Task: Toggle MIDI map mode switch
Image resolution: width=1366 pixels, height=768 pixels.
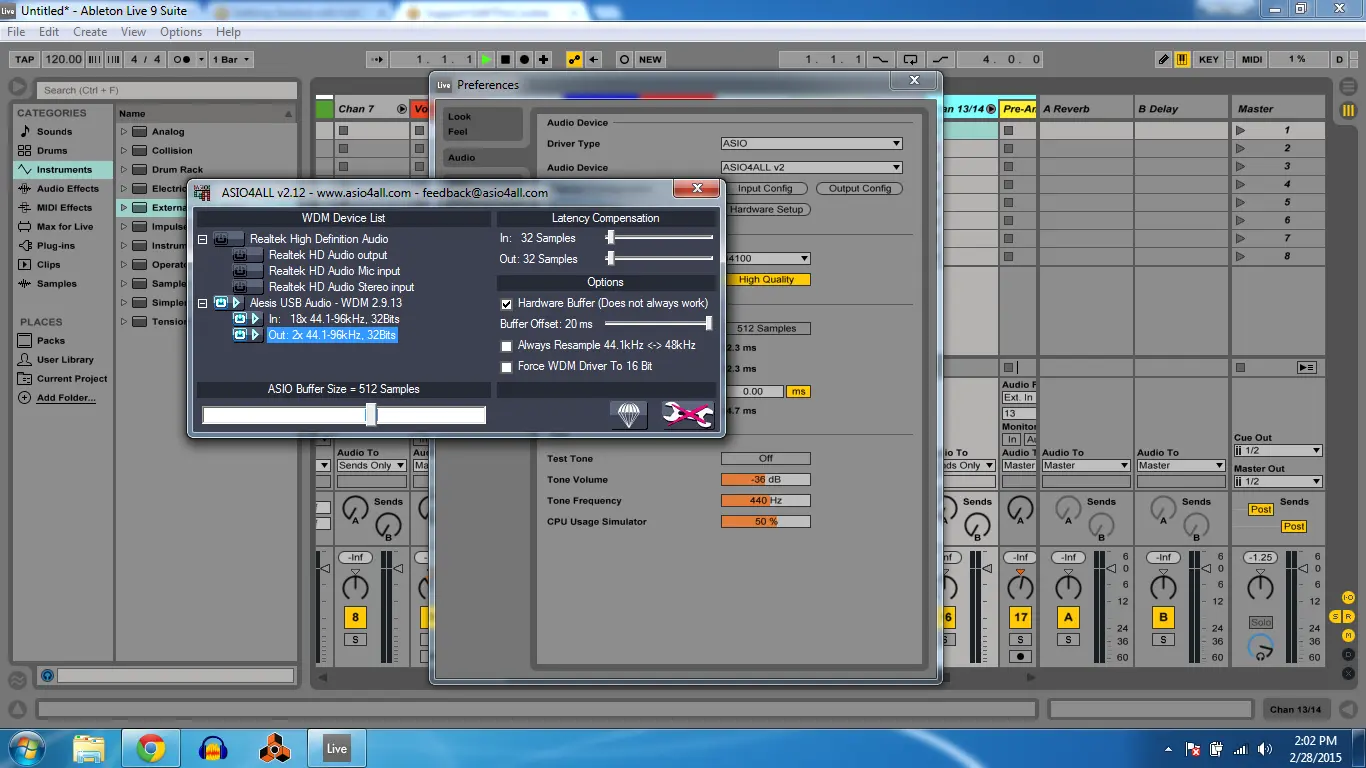Action: pos(1252,59)
